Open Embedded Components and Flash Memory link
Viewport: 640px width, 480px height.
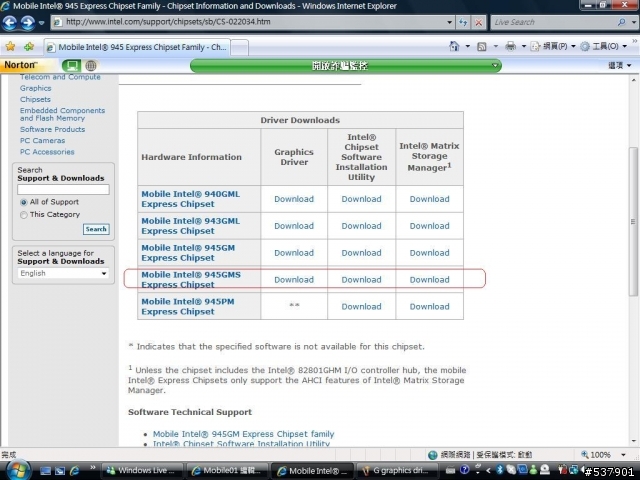[x=62, y=114]
